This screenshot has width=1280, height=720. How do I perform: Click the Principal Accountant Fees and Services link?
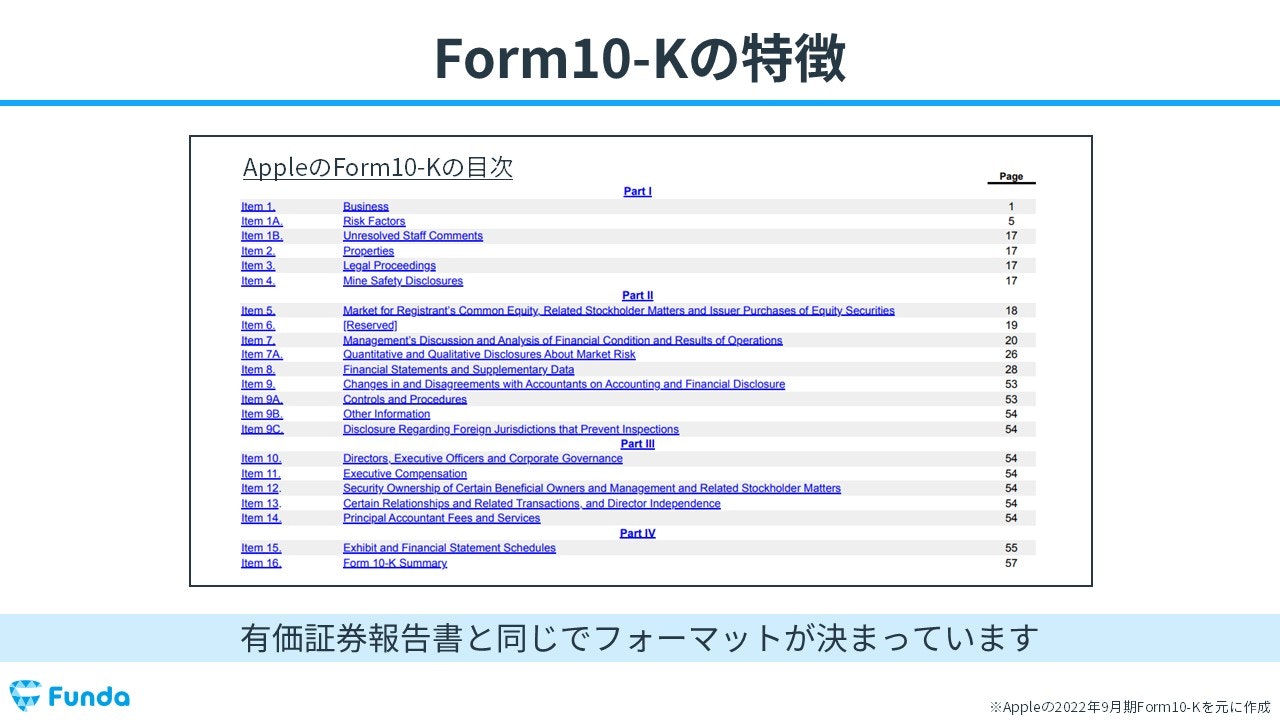click(441, 517)
